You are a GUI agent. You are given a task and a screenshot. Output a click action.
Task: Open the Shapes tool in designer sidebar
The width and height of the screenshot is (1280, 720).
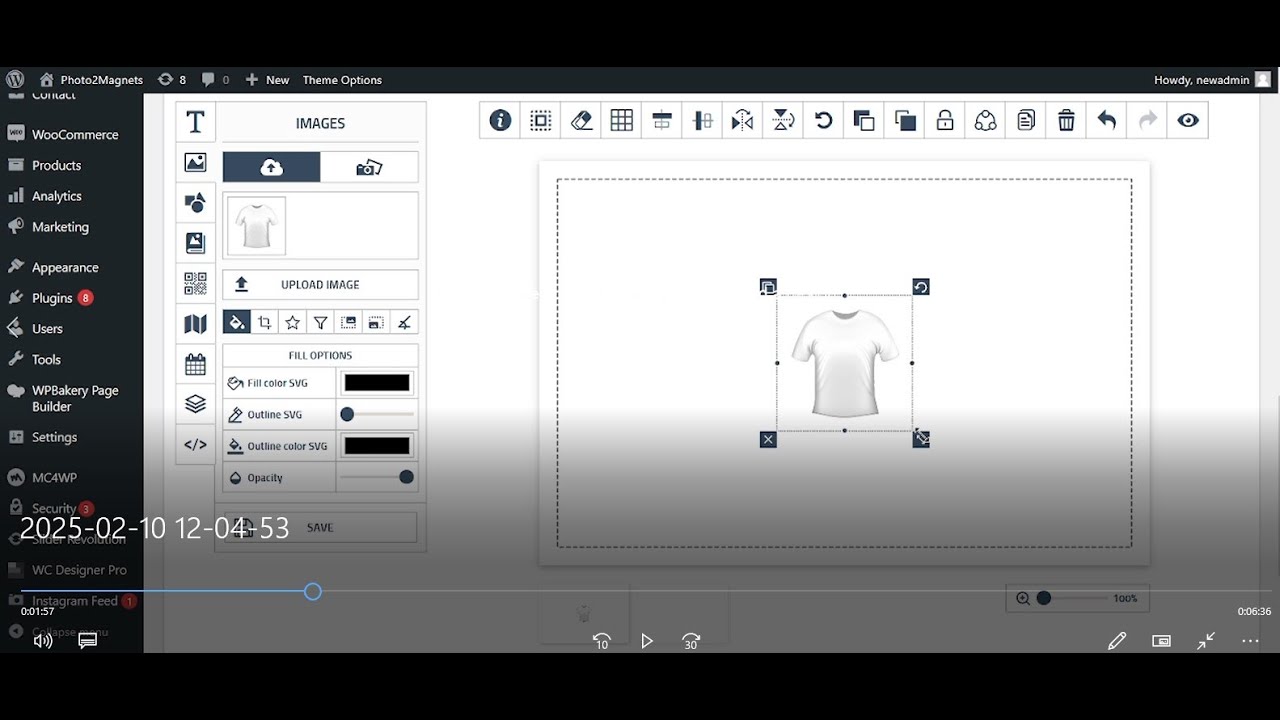tap(195, 202)
